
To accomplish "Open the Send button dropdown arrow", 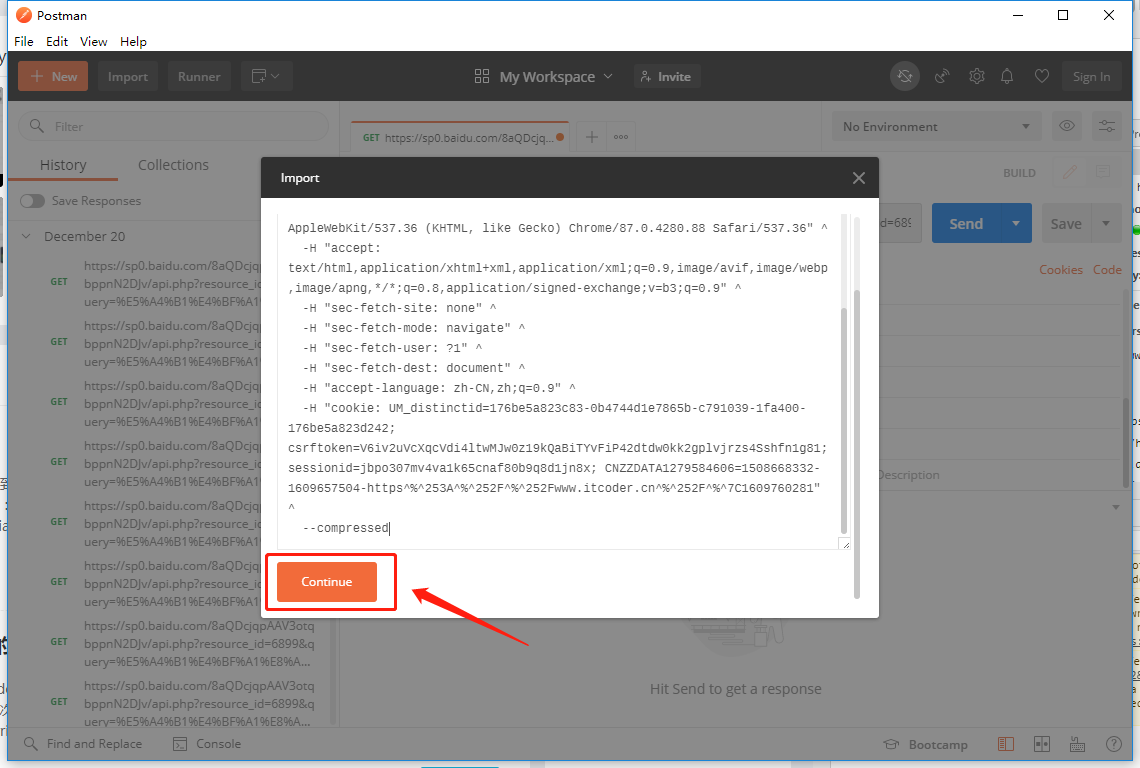I will tap(1016, 223).
